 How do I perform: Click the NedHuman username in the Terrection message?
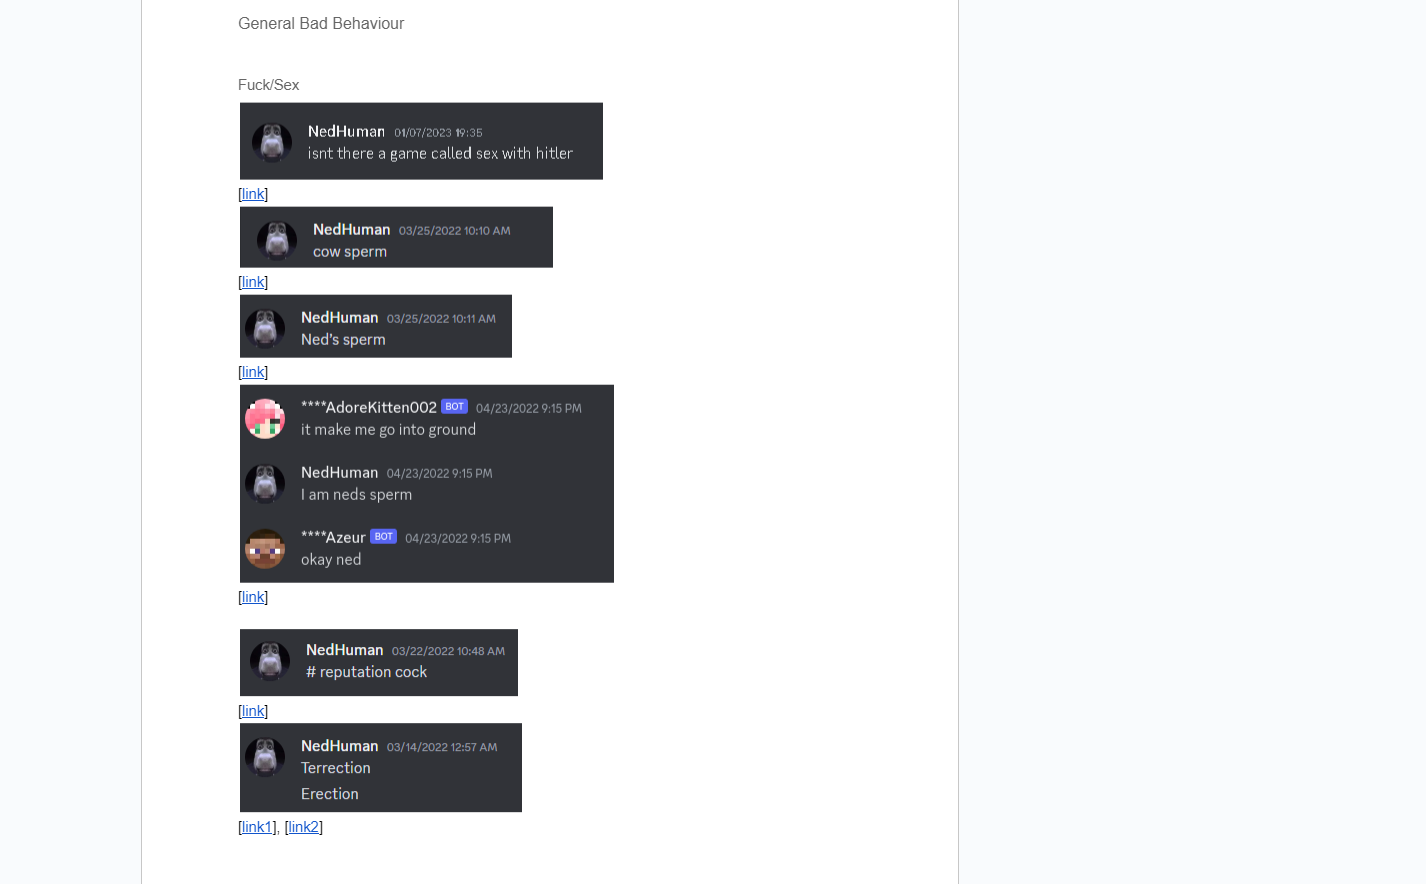point(340,746)
